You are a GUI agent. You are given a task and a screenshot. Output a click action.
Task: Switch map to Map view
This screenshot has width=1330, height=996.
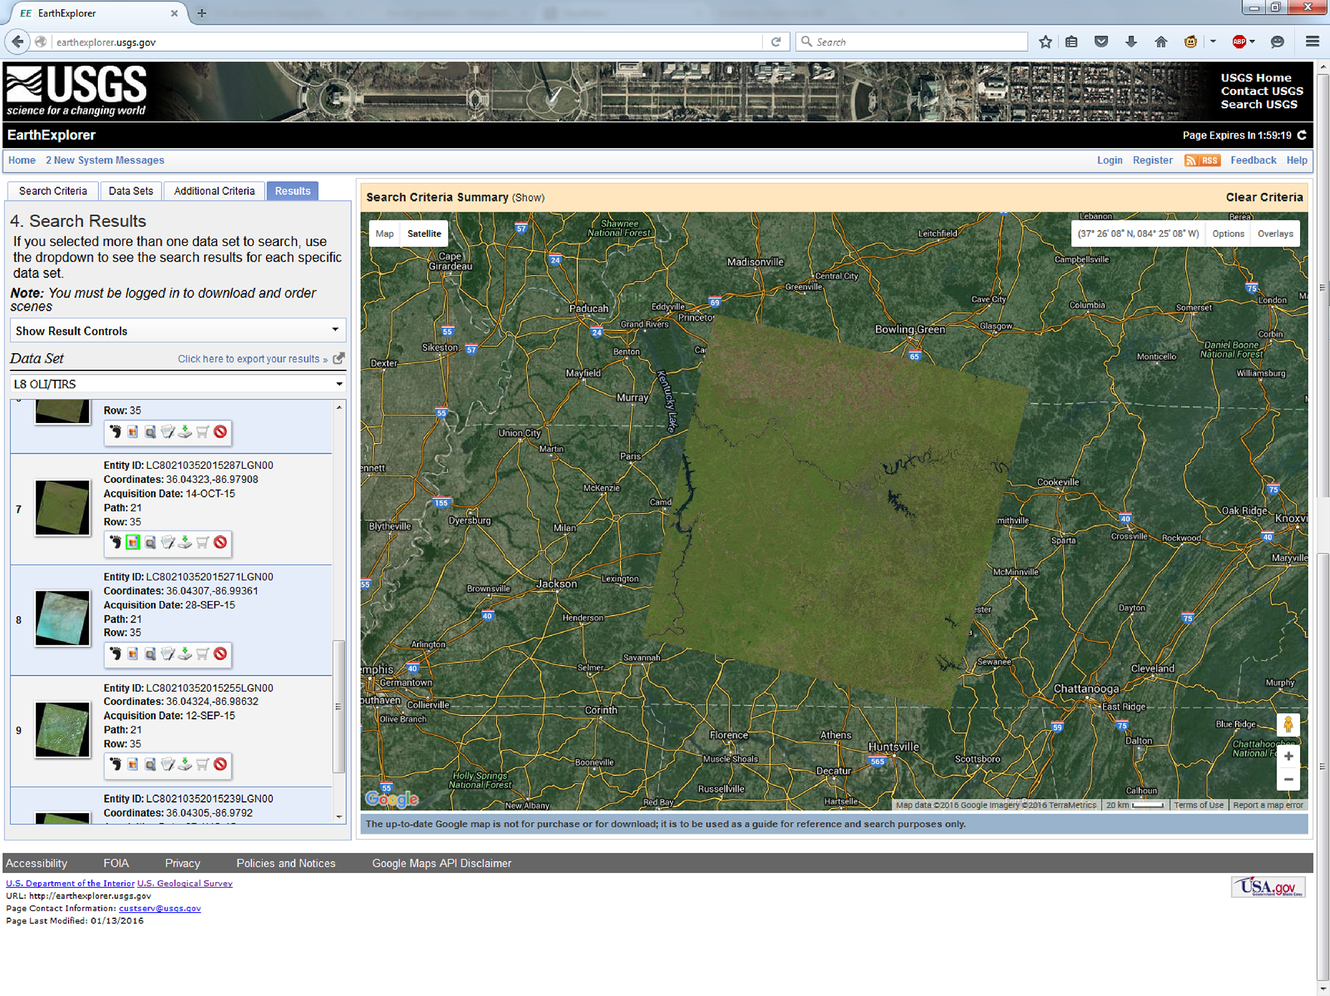pyautogui.click(x=384, y=234)
